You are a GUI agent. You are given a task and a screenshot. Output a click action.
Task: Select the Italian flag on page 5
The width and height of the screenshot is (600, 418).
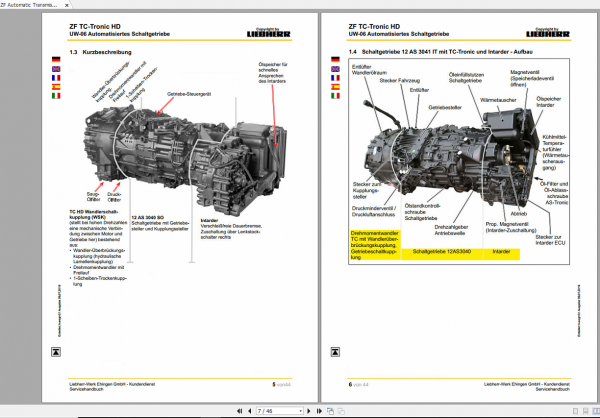56,96
